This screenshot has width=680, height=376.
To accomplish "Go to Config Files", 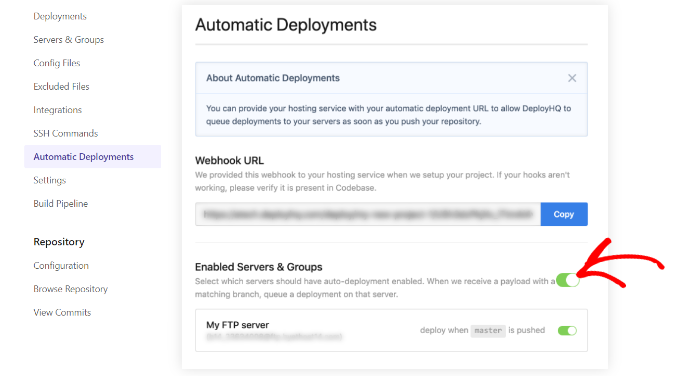I will (x=57, y=63).
